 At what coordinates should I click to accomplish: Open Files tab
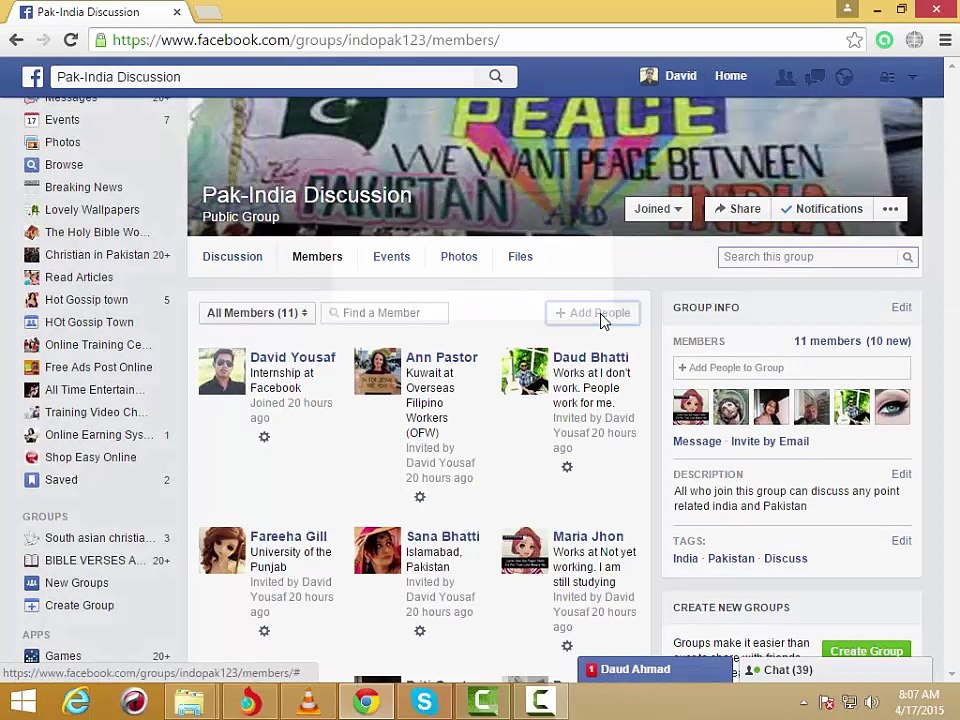[520, 257]
